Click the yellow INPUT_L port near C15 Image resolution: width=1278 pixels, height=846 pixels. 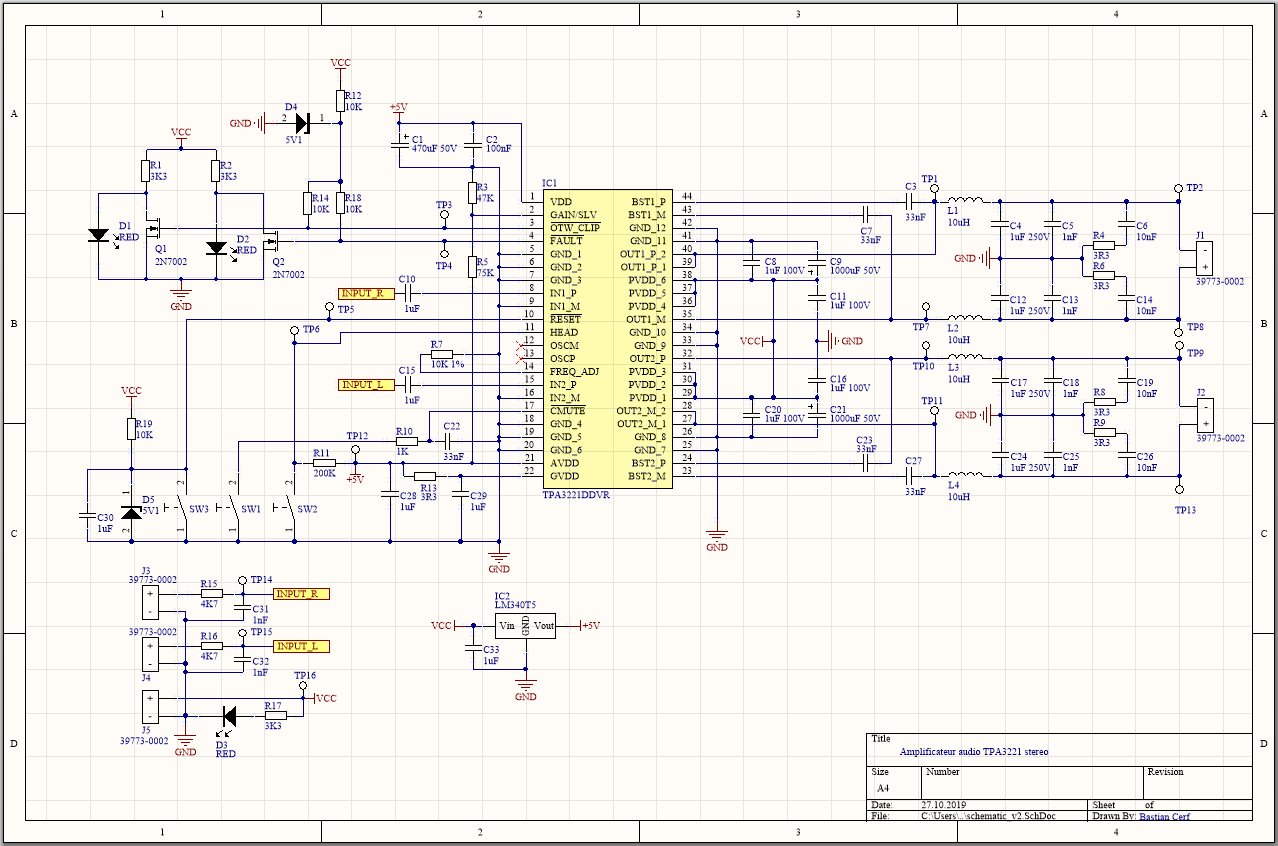point(362,385)
